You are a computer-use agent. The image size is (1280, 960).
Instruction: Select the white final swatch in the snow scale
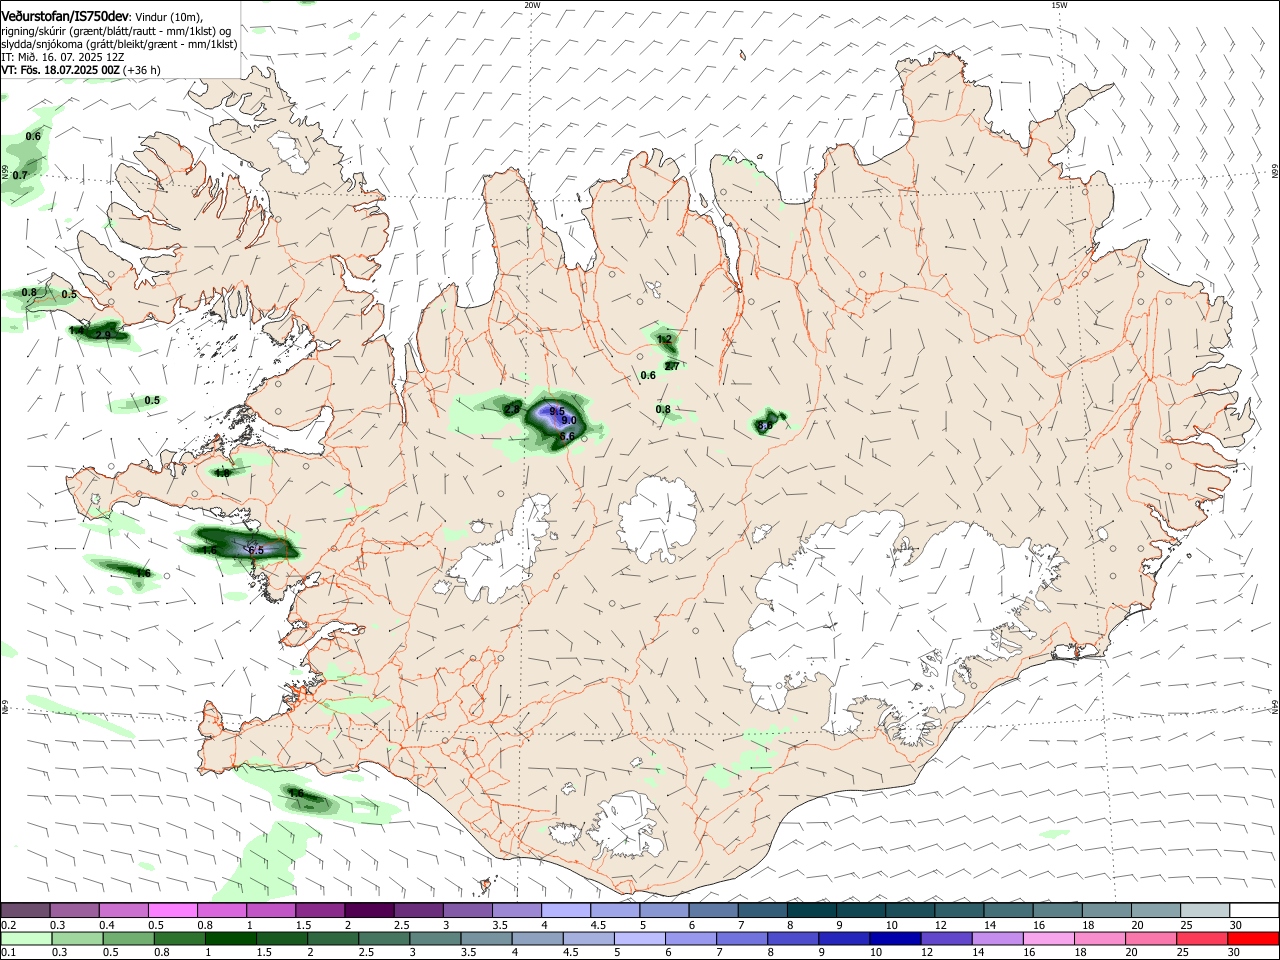[x=1254, y=910]
